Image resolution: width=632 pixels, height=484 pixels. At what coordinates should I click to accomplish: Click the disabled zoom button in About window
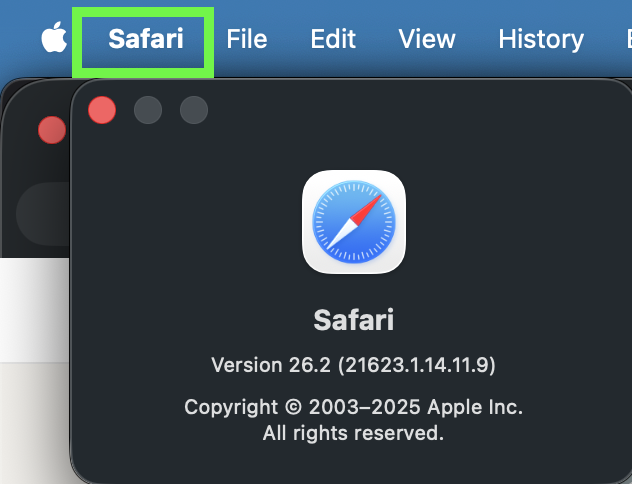tap(194, 110)
